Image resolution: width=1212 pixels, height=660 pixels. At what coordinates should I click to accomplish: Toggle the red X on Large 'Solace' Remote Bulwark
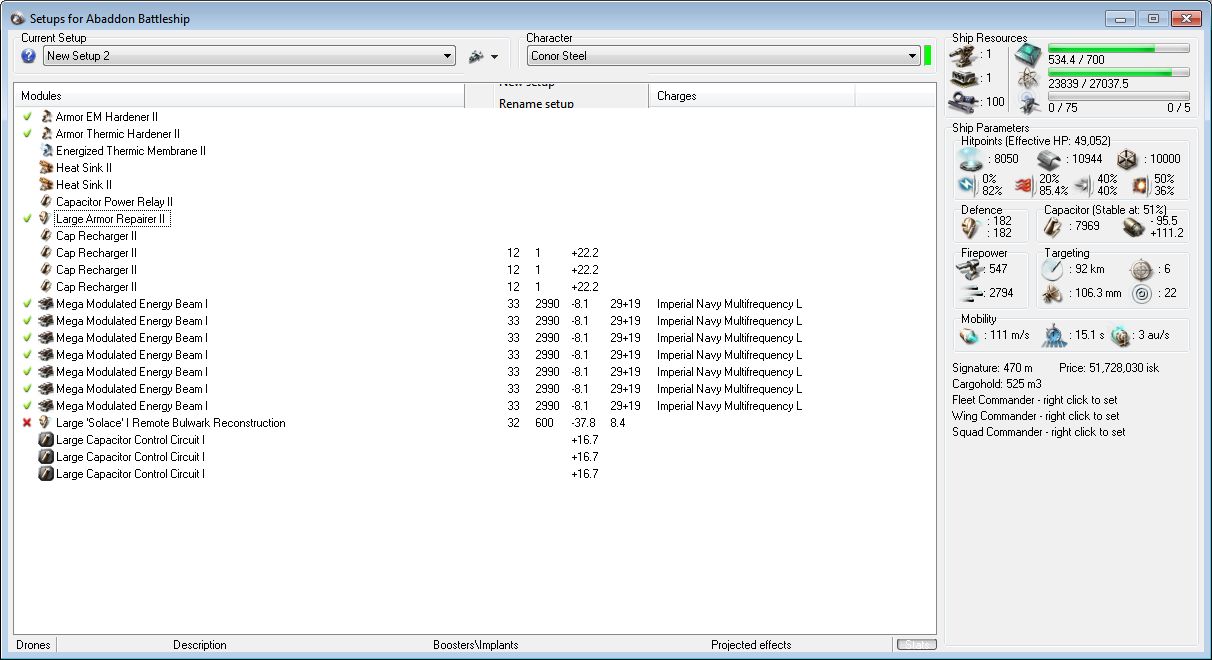click(27, 423)
